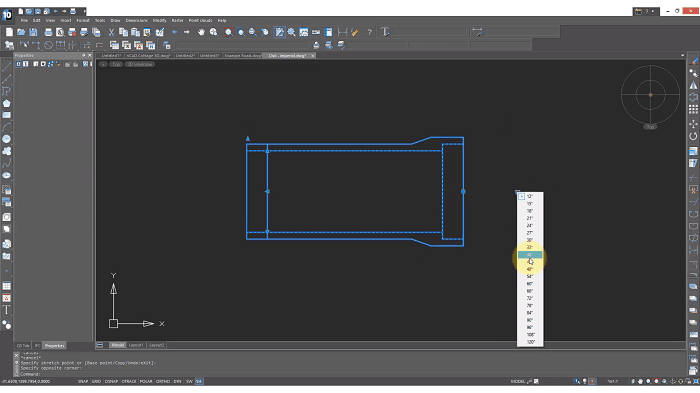Close the command line panel

click(x=17, y=355)
